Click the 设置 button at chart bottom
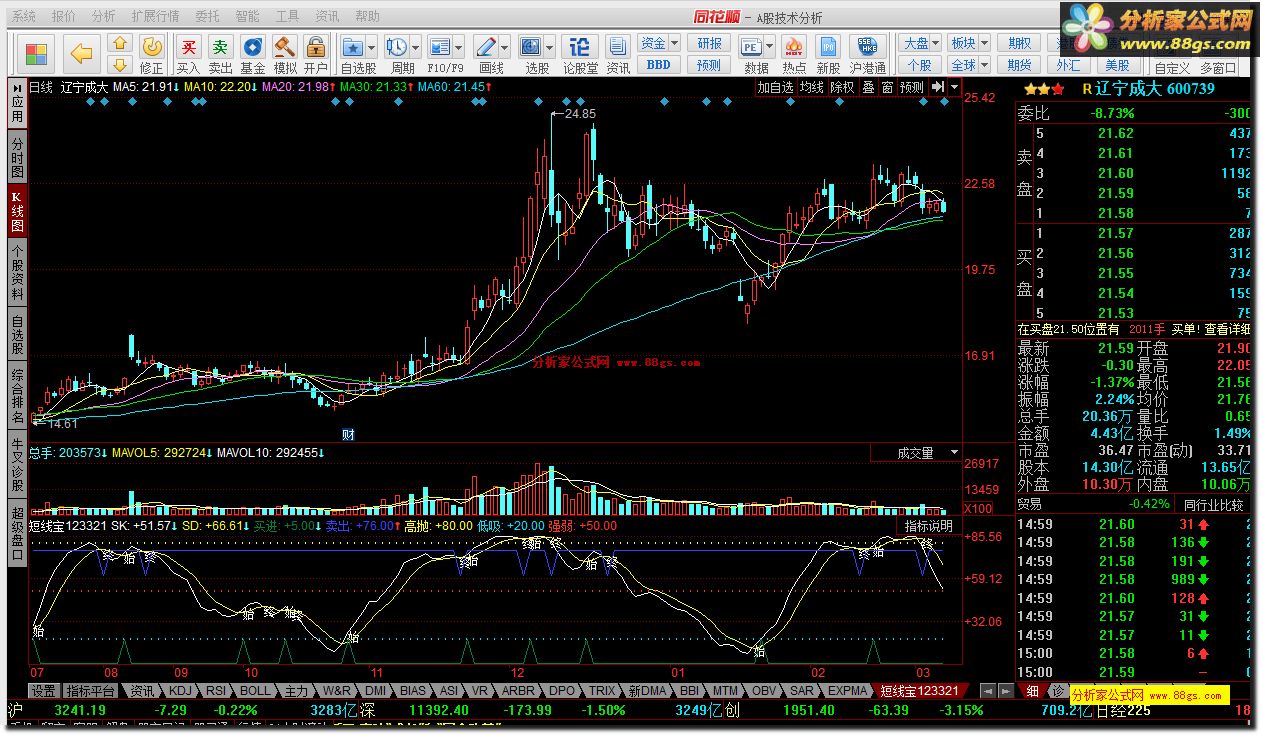Screen dimensions: 1262x735 44,691
